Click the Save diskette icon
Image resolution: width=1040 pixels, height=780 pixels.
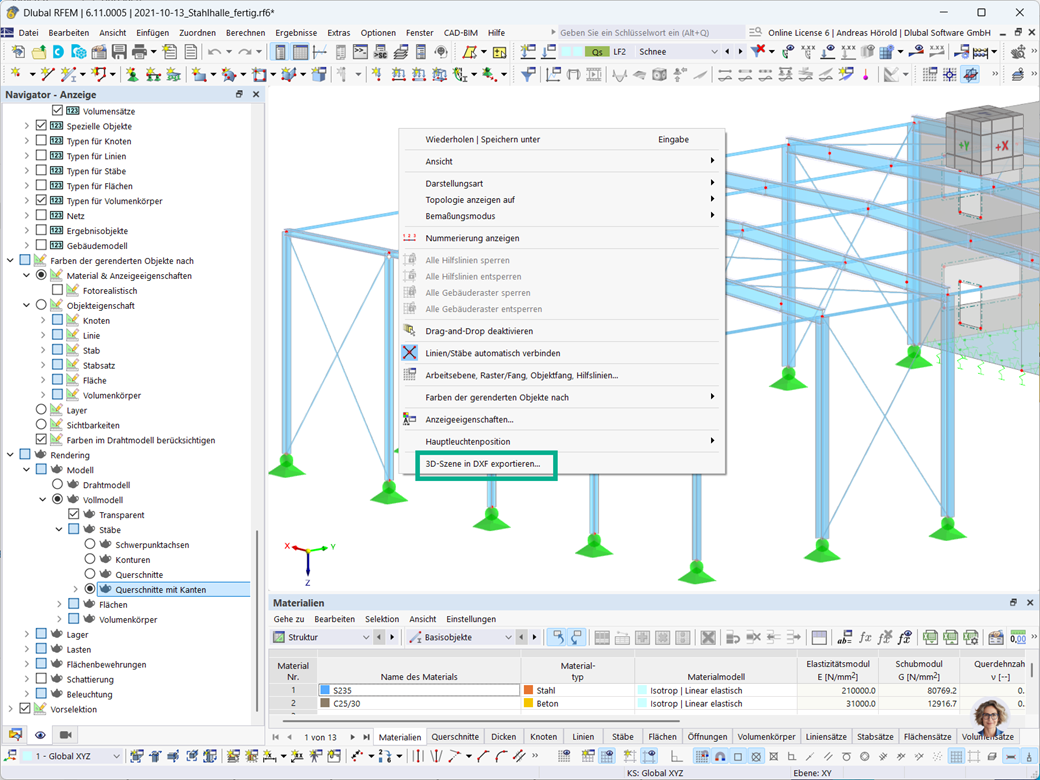(119, 52)
